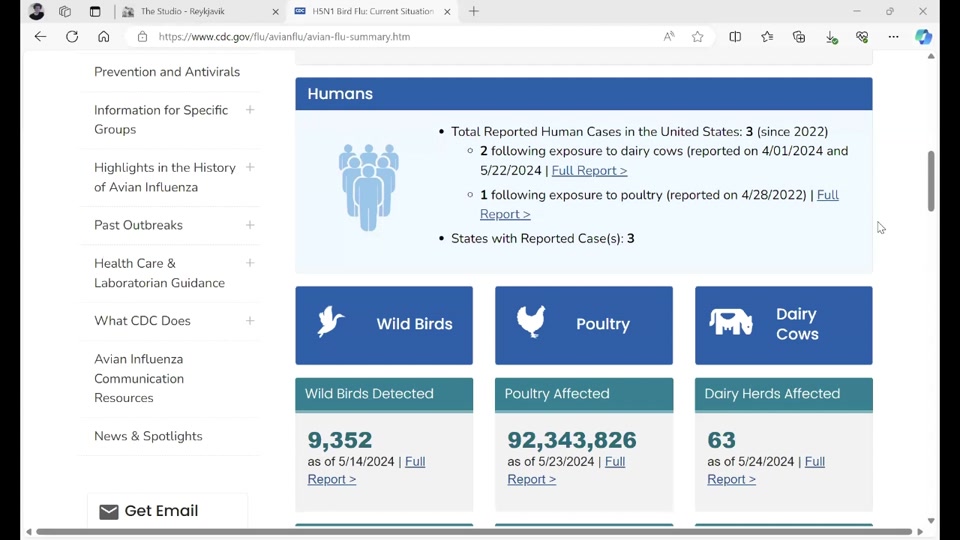Expand Past Outbreaks menu section
960x540 pixels.
click(250, 225)
